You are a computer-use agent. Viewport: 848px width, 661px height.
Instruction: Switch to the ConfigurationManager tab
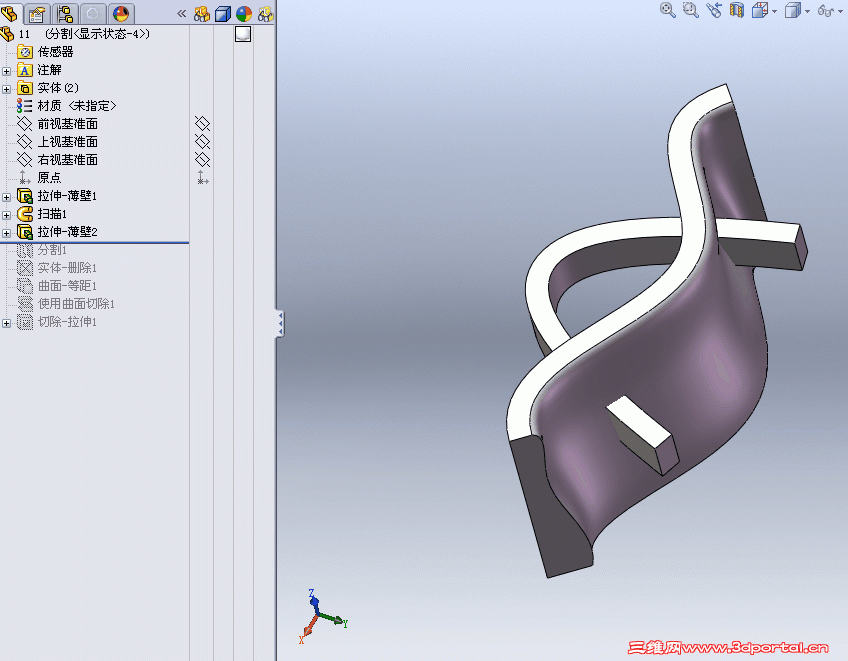click(x=65, y=14)
